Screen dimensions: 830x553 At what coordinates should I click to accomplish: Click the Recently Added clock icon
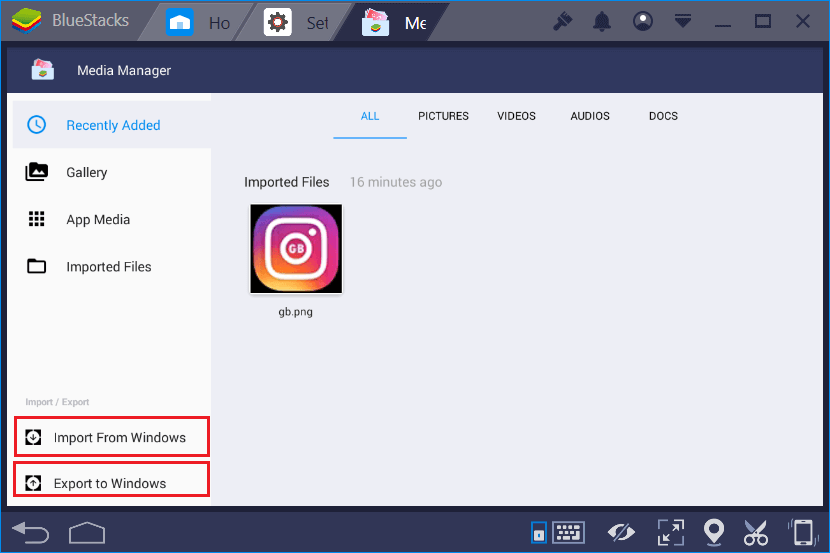click(37, 125)
